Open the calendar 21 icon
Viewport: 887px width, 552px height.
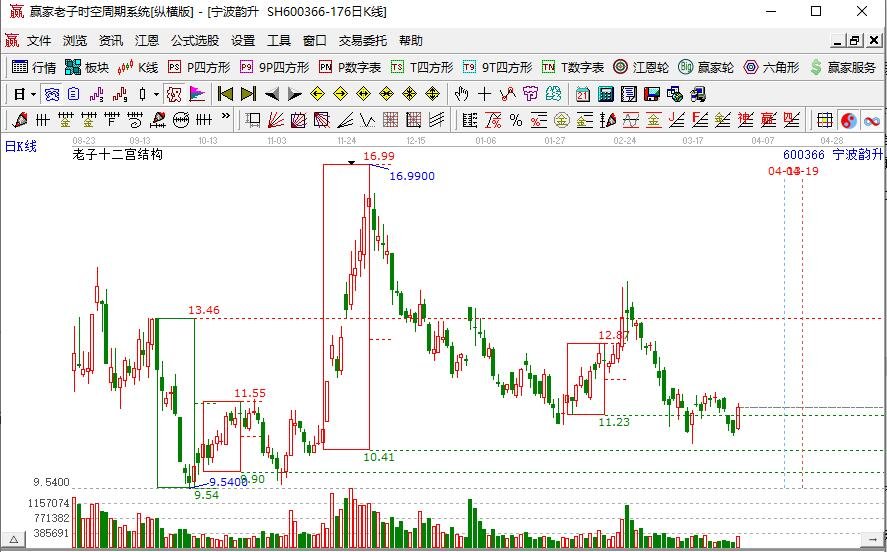tap(583, 94)
